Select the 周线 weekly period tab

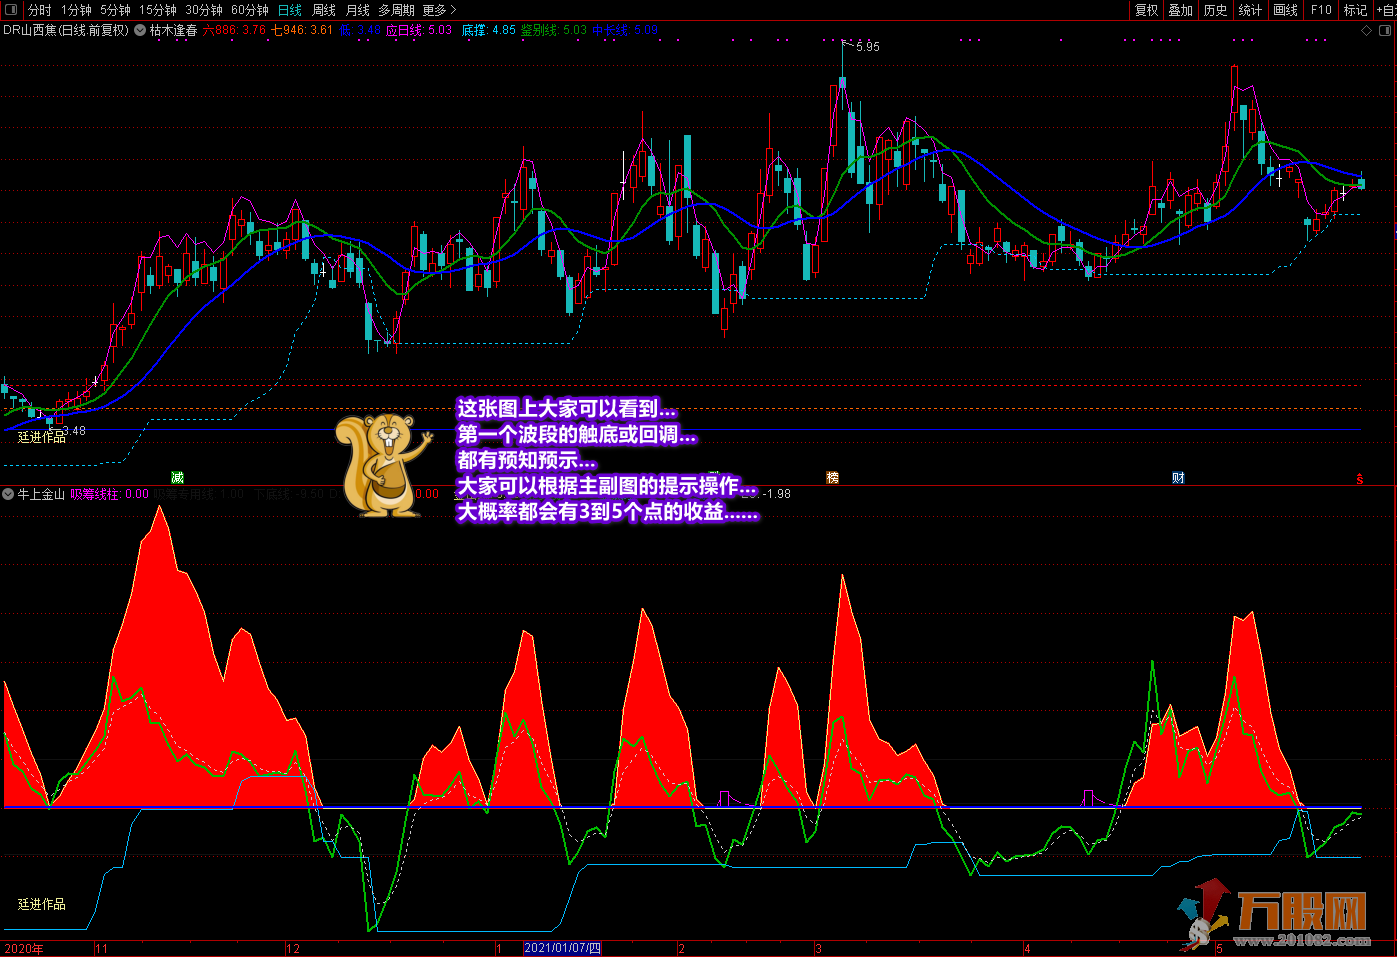coord(324,10)
